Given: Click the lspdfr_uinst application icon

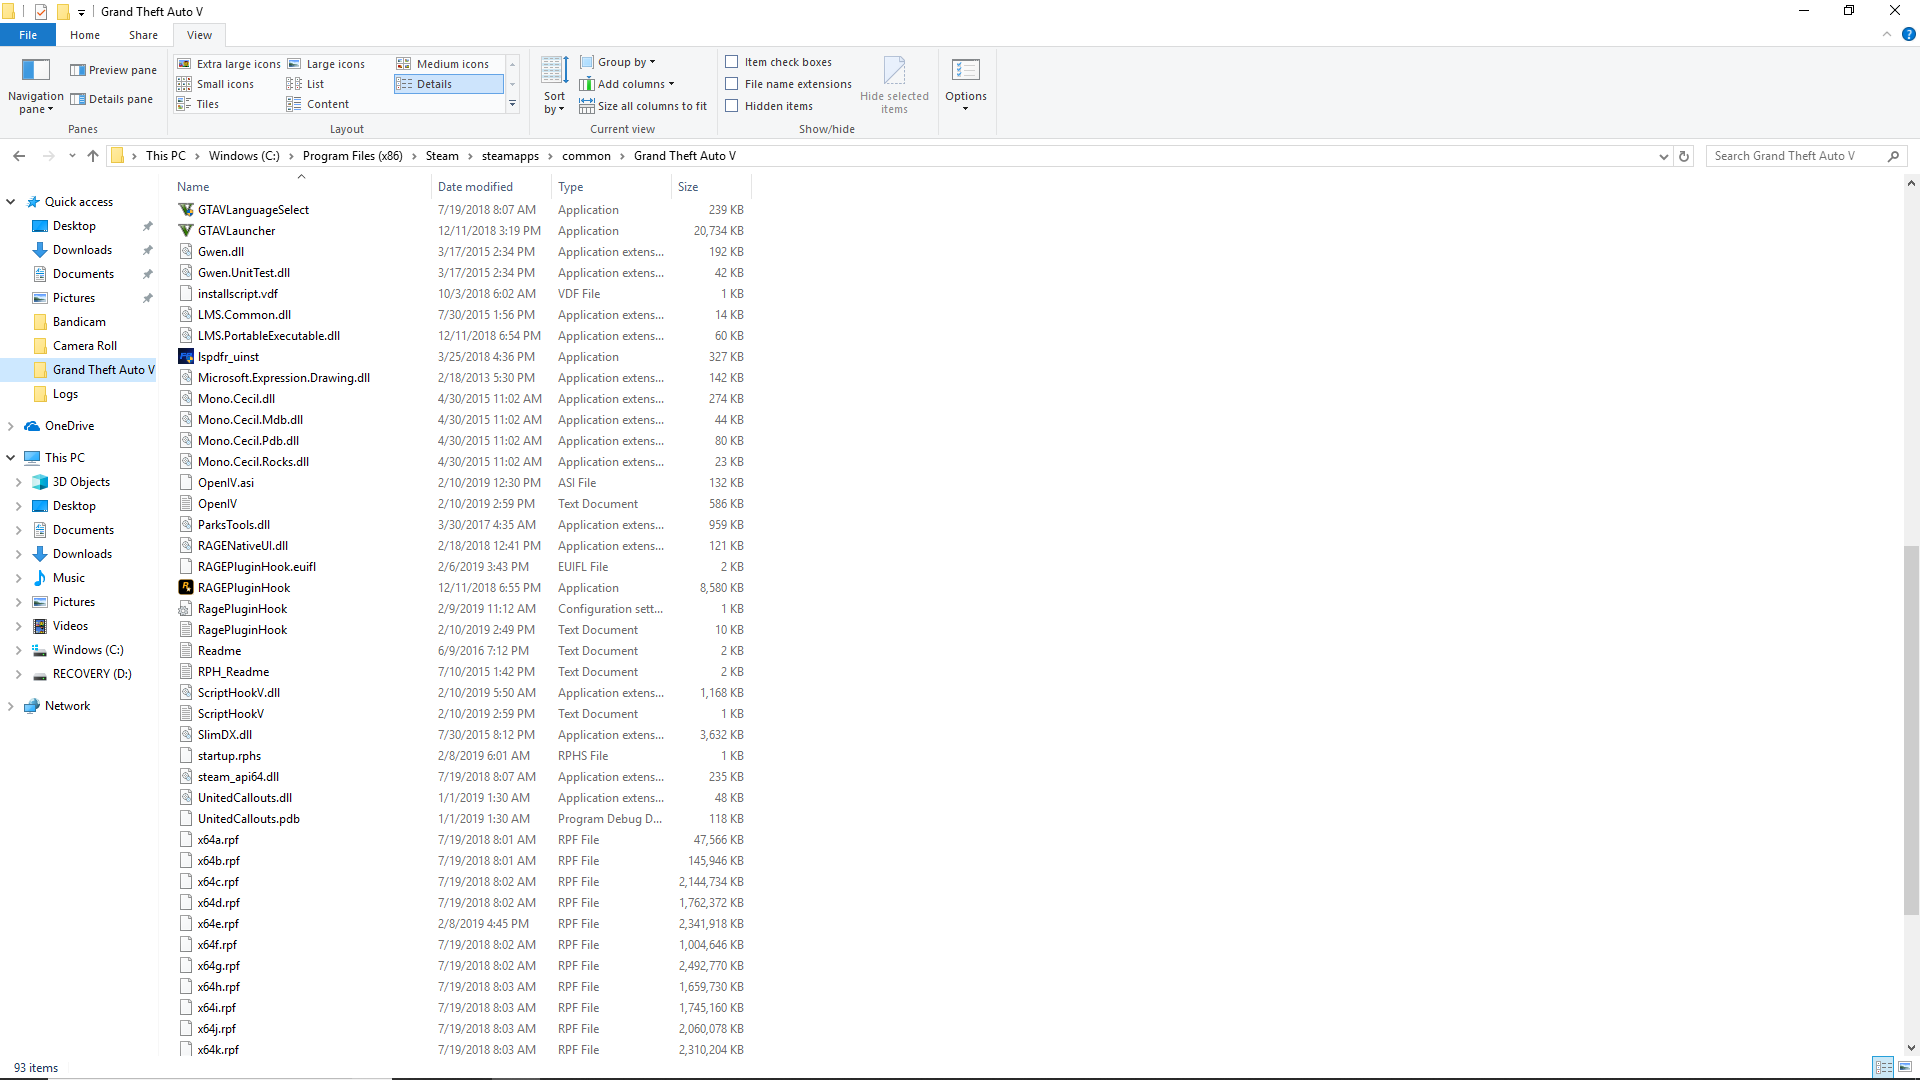Looking at the screenshot, I should tap(186, 357).
